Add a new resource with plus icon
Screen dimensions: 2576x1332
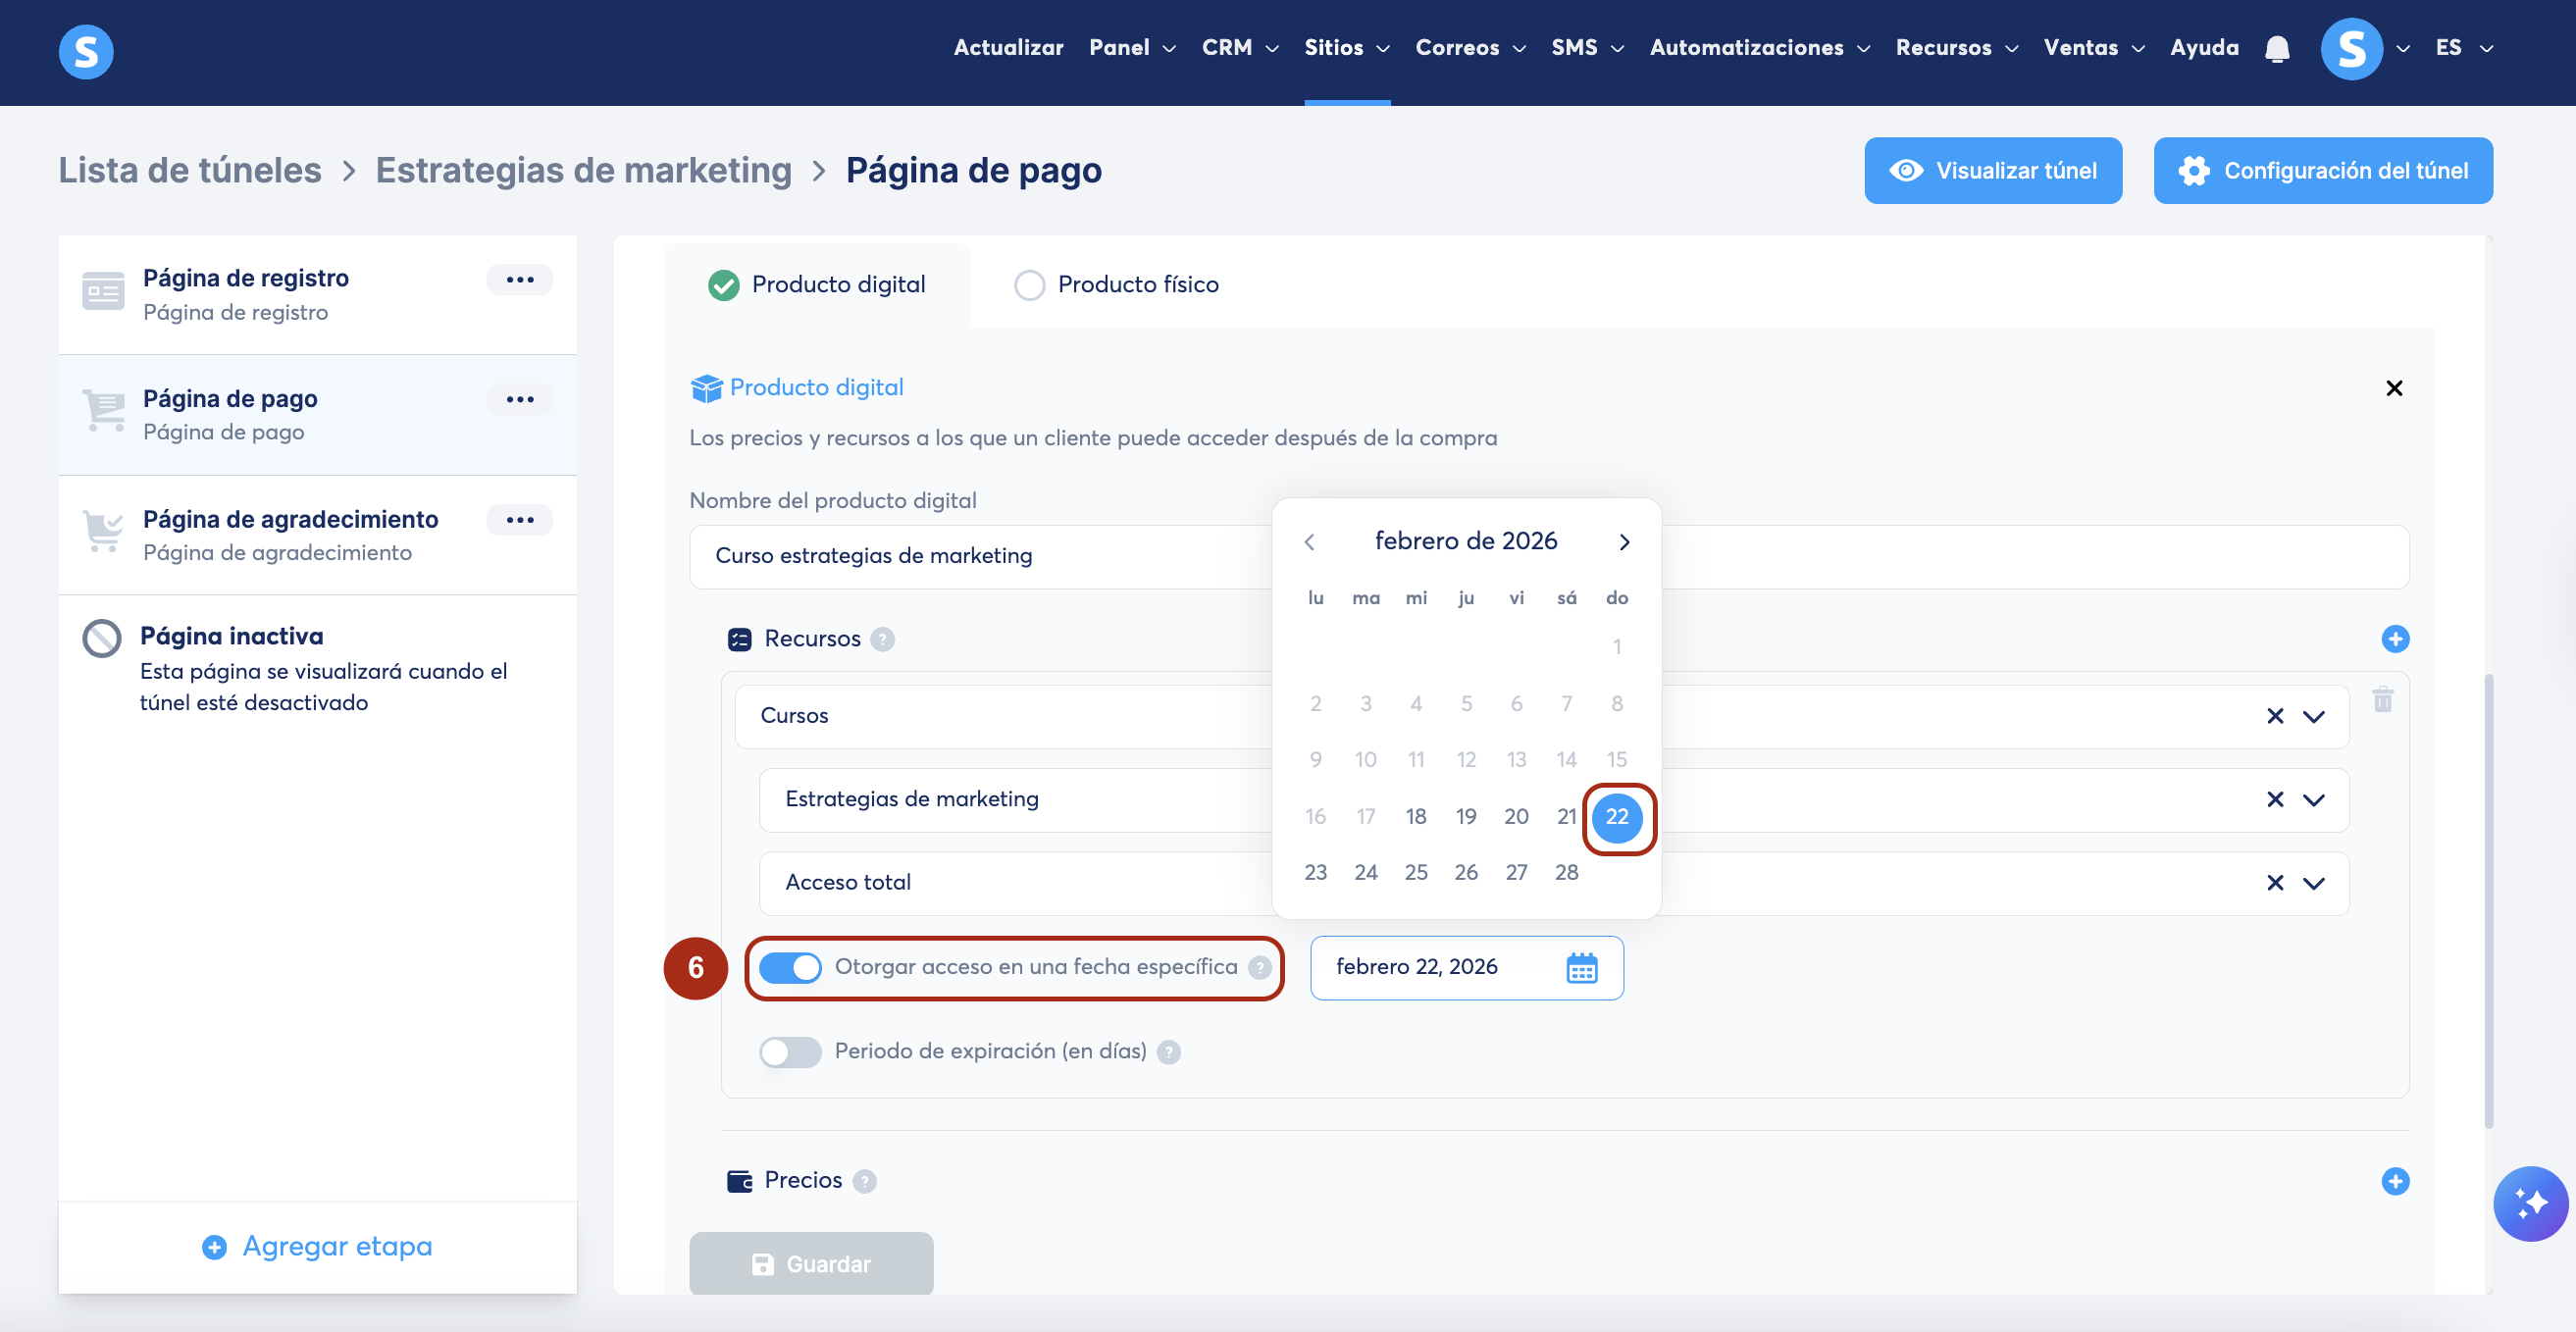[2395, 639]
